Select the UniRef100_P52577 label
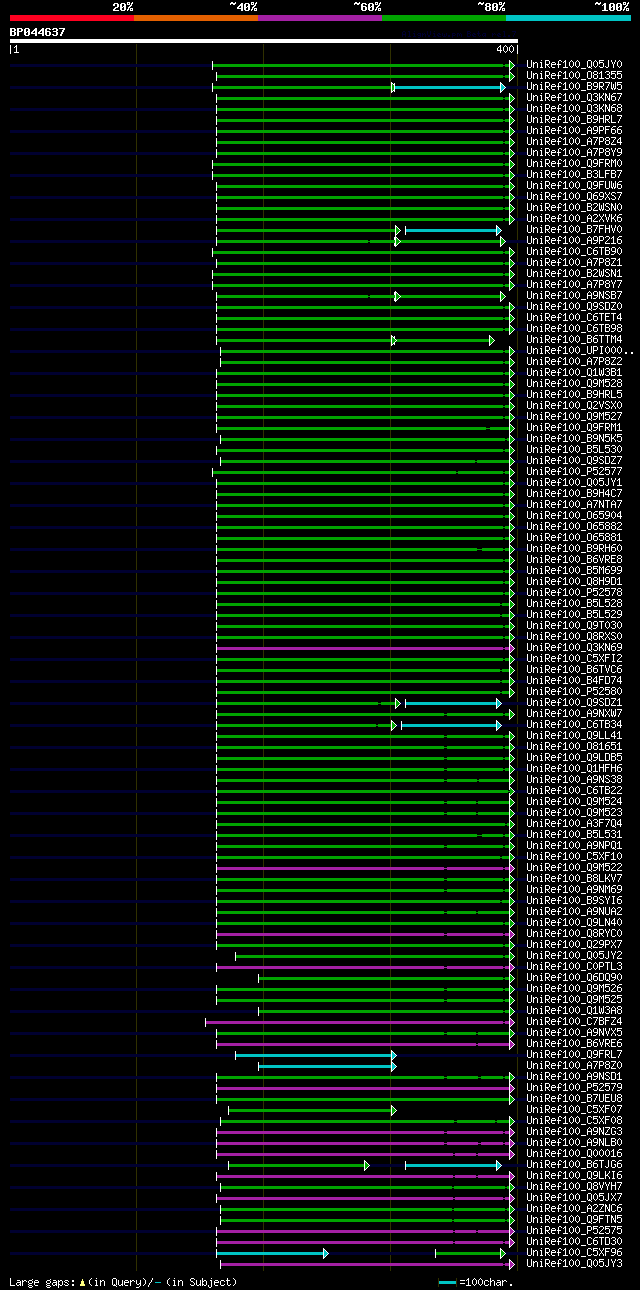Screen dimensions: 640x1290 (574, 471)
